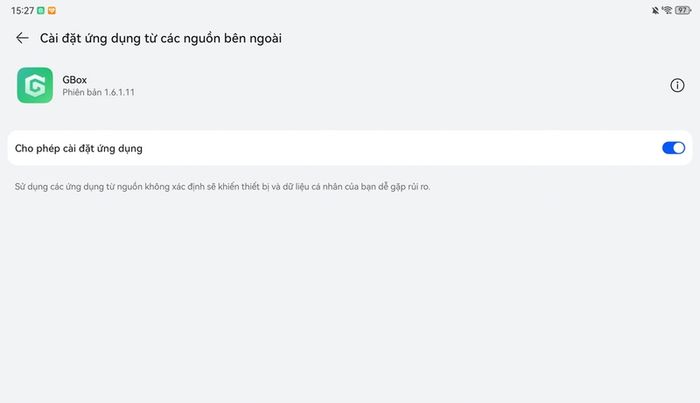
Task: Tap the battery indicator showing 97
Action: (683, 10)
